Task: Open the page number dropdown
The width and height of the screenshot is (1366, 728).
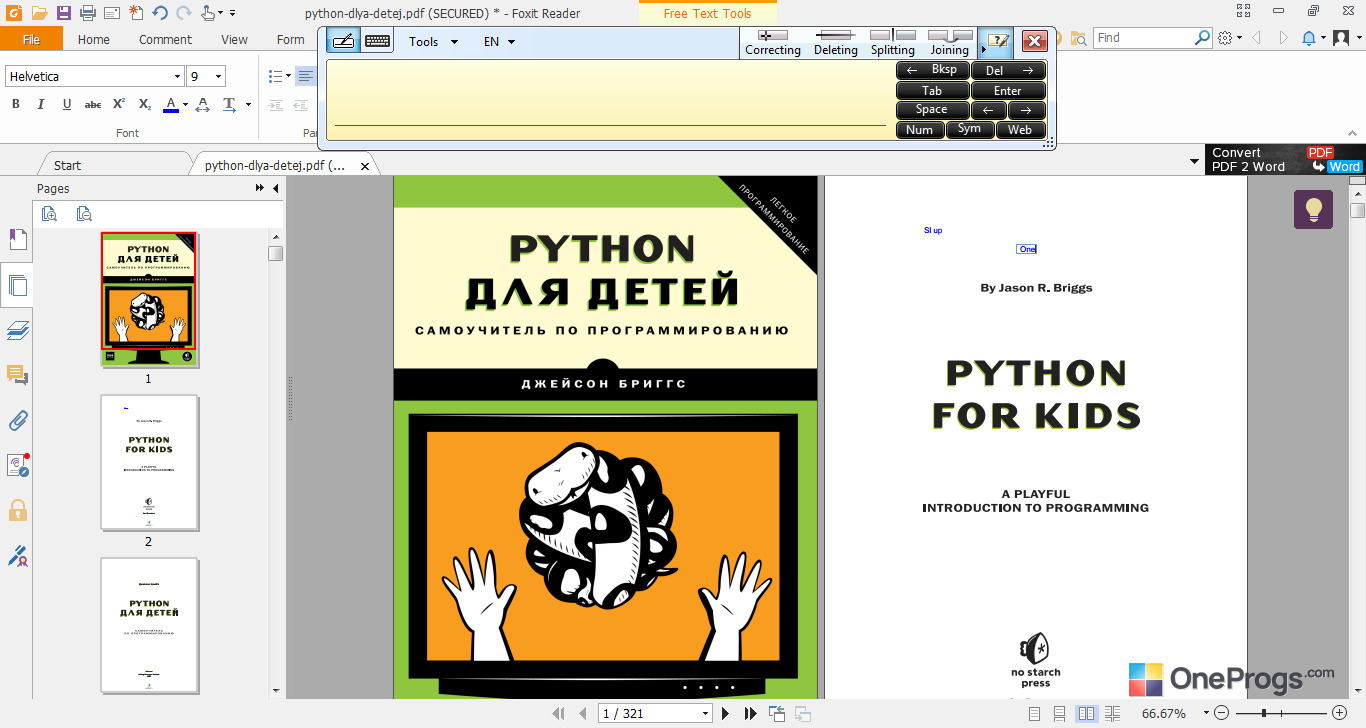Action: pyautogui.click(x=705, y=713)
